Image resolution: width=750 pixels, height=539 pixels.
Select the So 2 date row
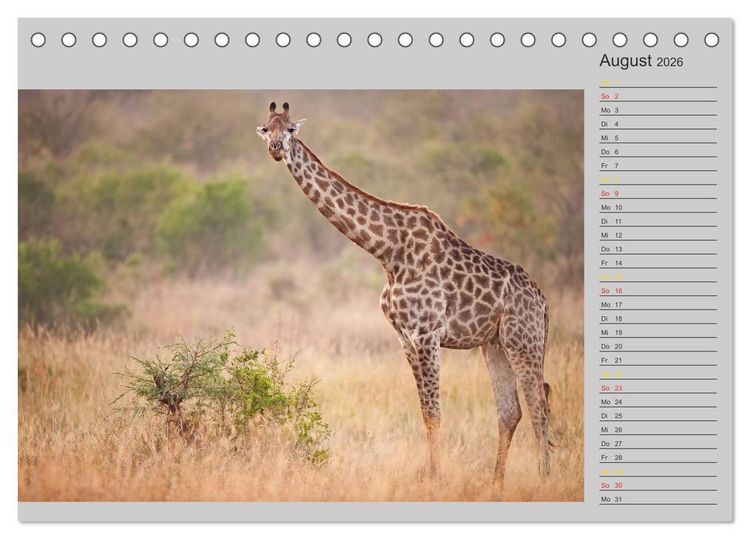[x=658, y=96]
